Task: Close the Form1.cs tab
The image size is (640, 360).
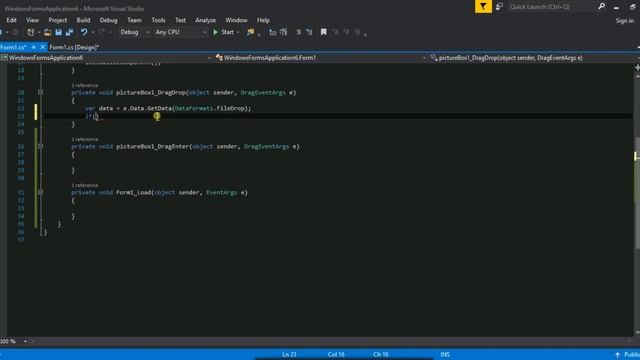Action: 42,47
